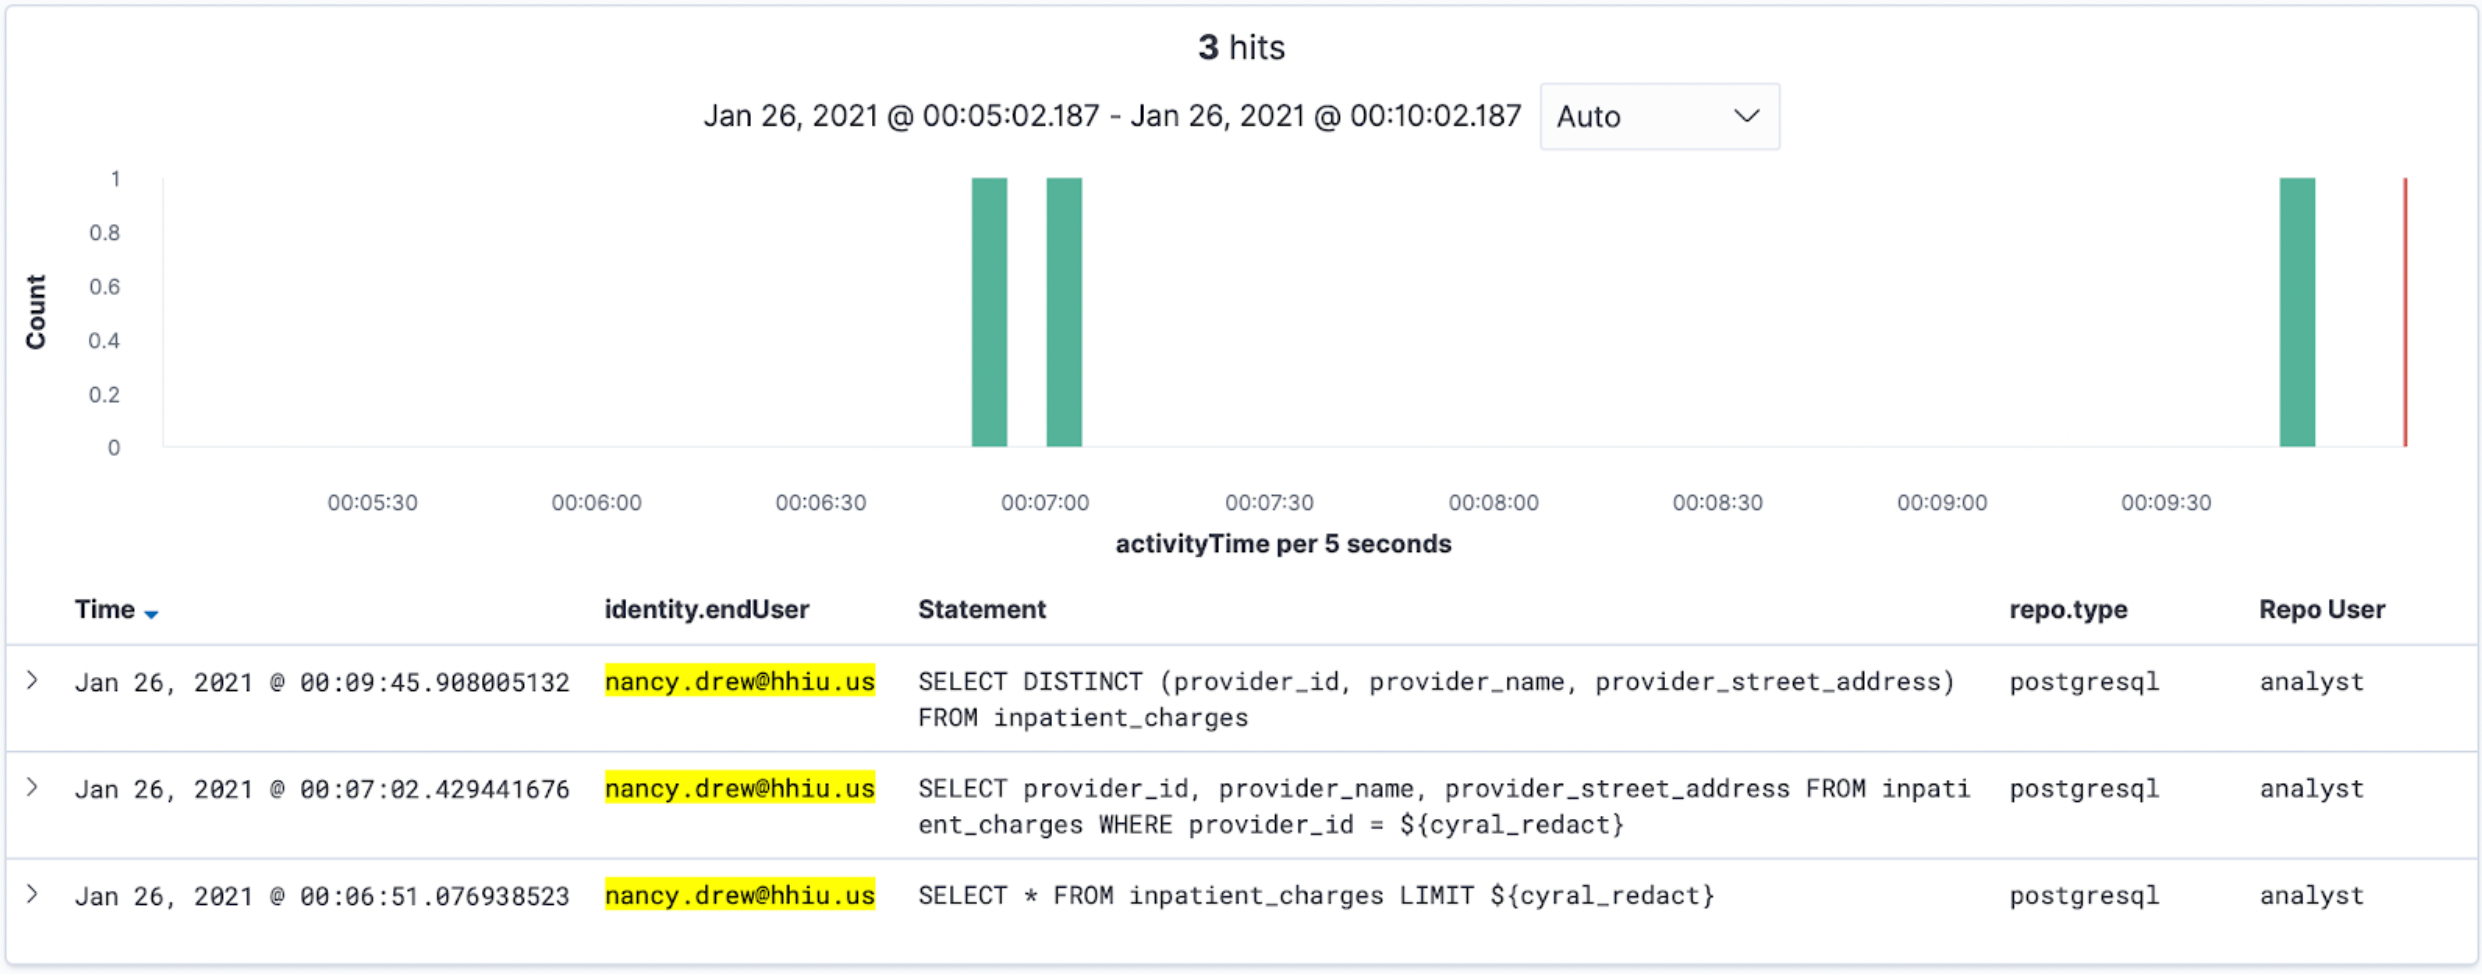This screenshot has height=980, width=2482.
Task: Sort by Time column arrow
Action: 151,614
